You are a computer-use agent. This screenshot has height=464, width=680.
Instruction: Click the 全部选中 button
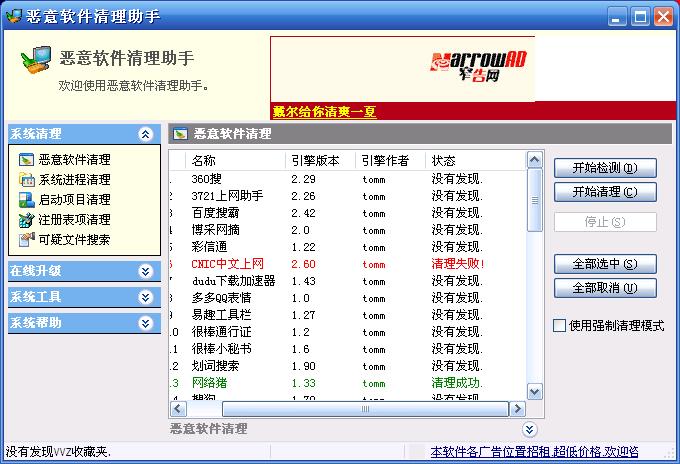[x=605, y=264]
